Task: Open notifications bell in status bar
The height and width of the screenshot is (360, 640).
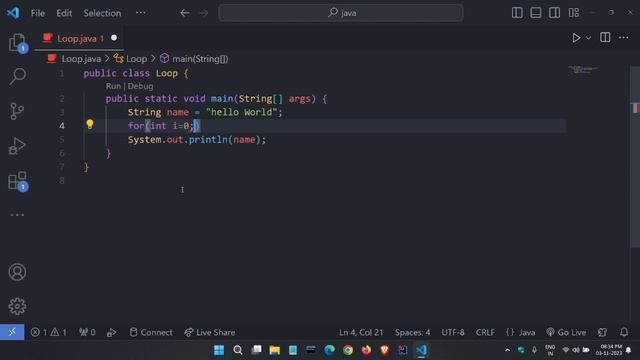Action: pyautogui.click(x=624, y=332)
